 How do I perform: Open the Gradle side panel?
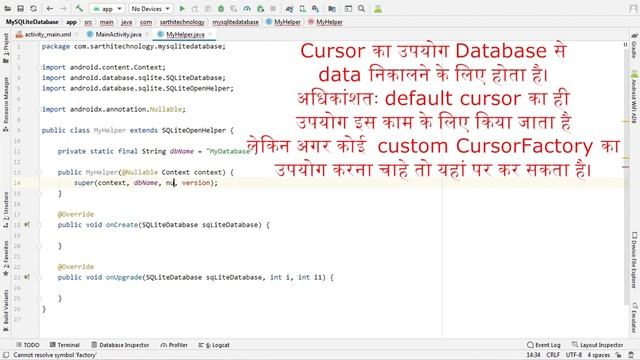(x=634, y=46)
